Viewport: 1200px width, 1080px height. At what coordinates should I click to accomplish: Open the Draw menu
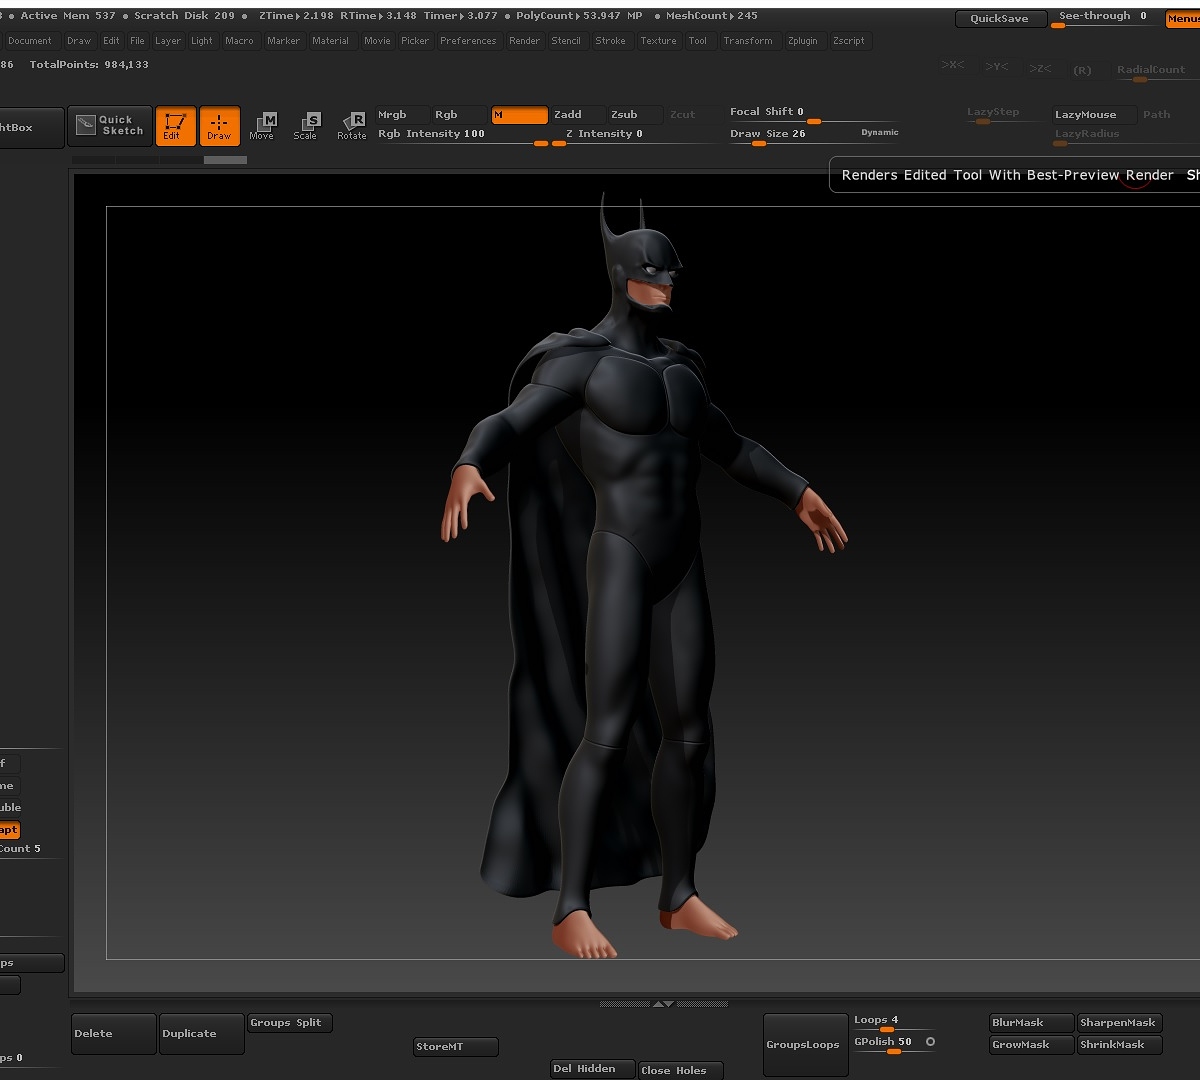79,41
